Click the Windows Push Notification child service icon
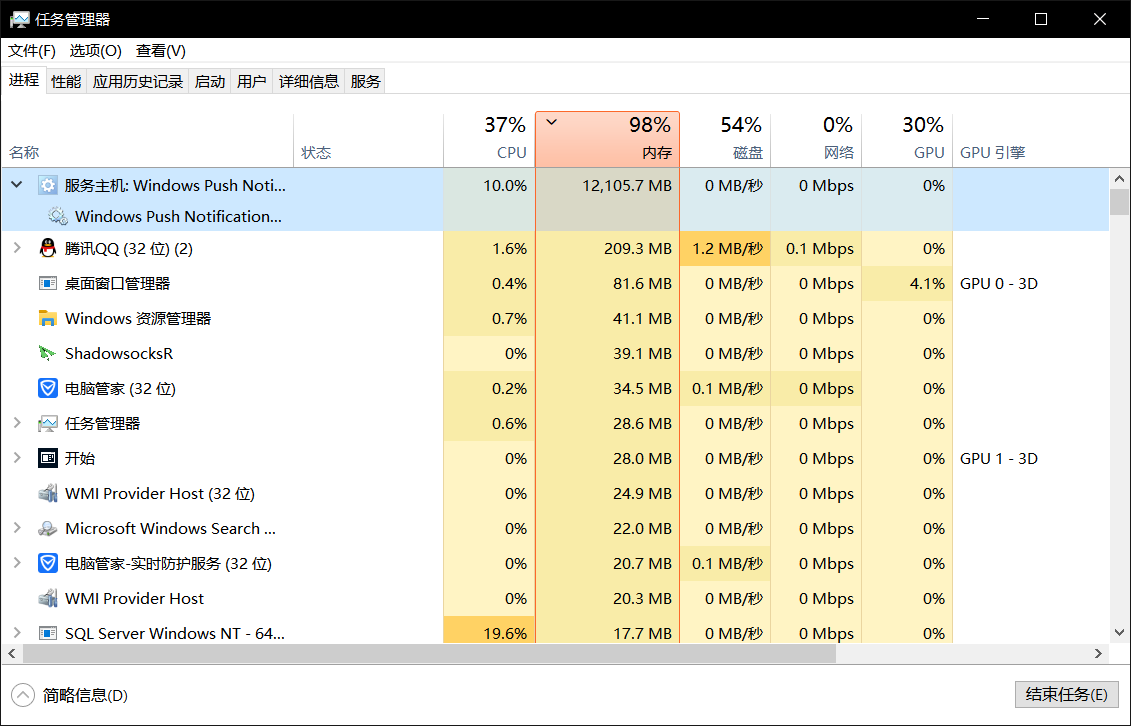Image resolution: width=1131 pixels, height=726 pixels. point(58,216)
